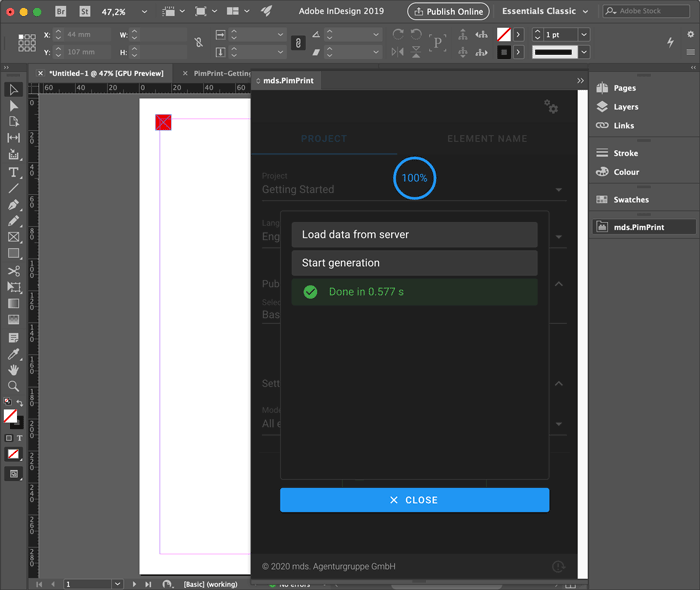Viewport: 700px width, 590px height.
Task: Open the stroke style dropdown
Action: tap(583, 52)
